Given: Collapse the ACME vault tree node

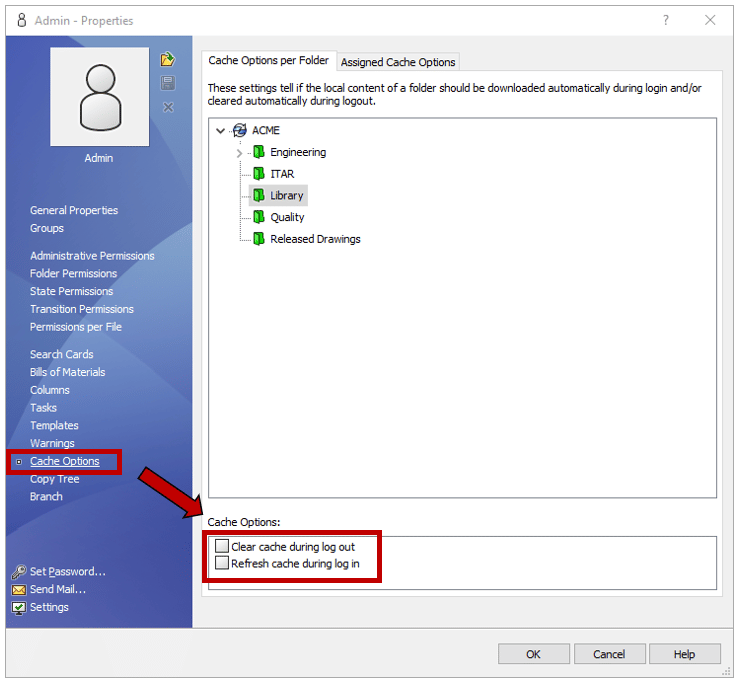Looking at the screenshot, I should coord(220,131).
